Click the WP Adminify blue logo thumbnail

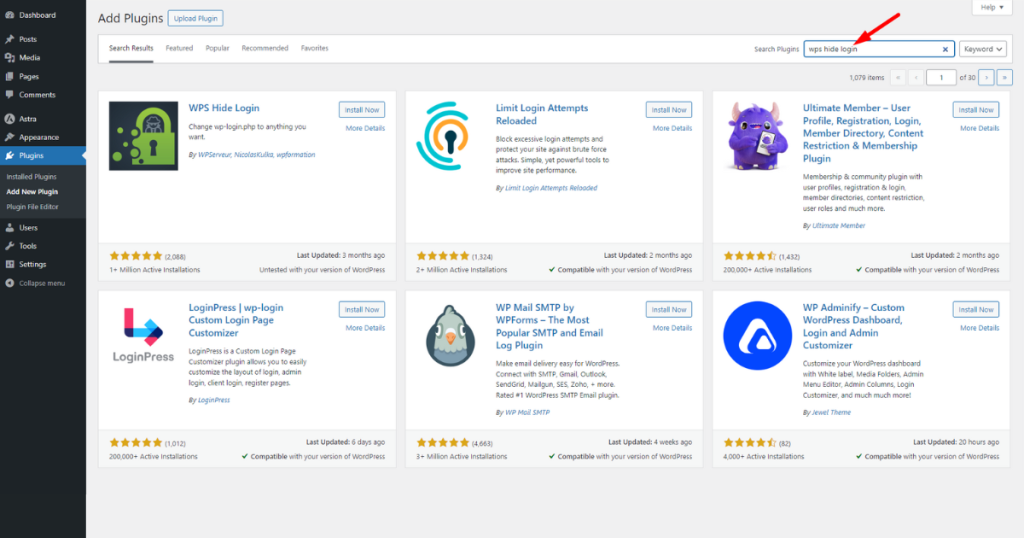click(x=757, y=336)
